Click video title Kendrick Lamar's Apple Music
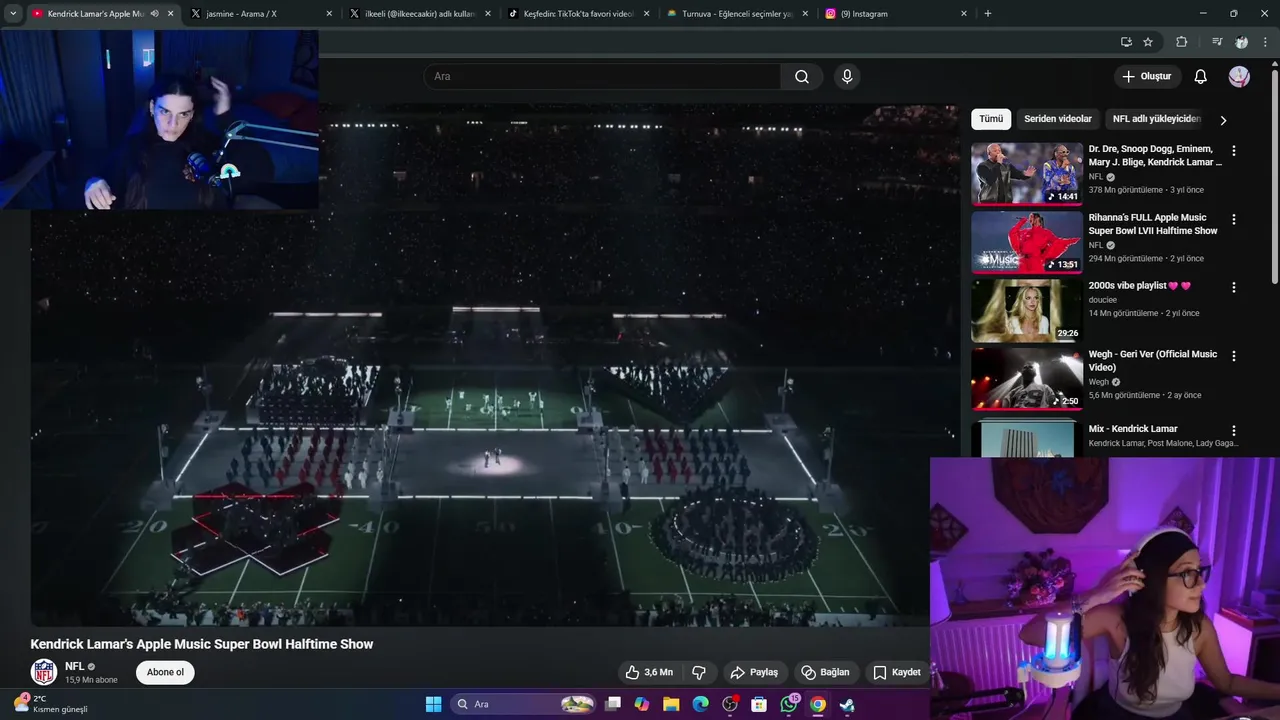This screenshot has height=720, width=1280. [x=201, y=644]
